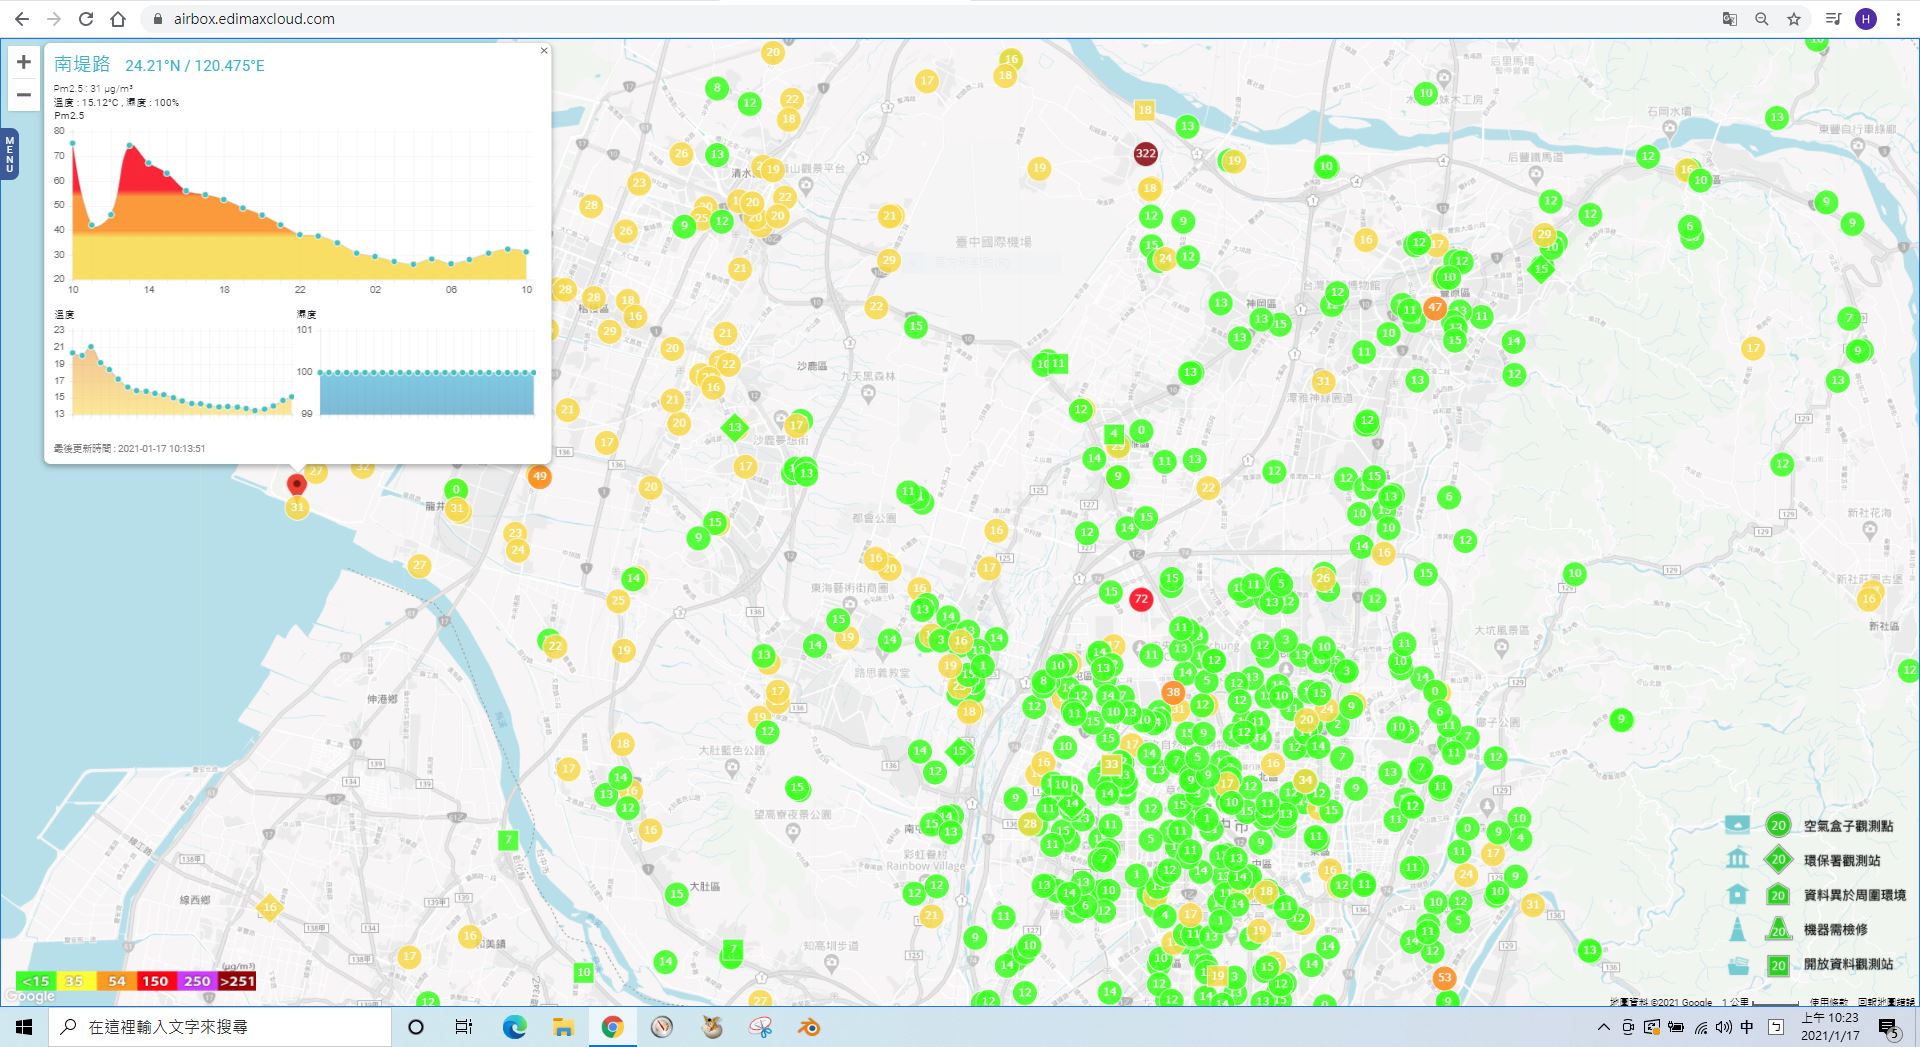1920x1047 pixels.
Task: Click the house legend icon
Action: click(1738, 894)
